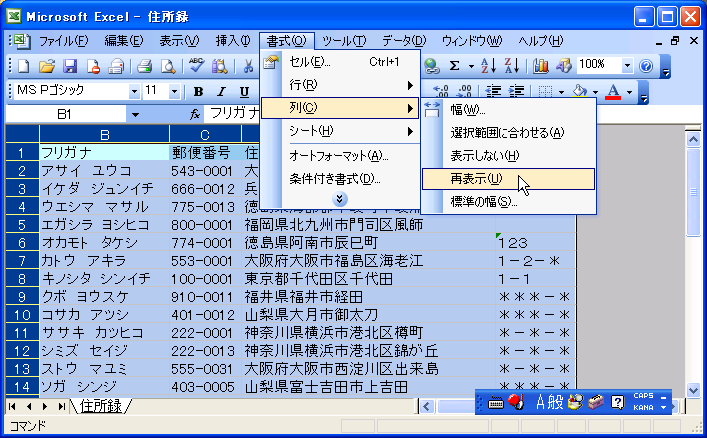Click the Cut scissors icon
This screenshot has height=438, width=707.
(248, 66)
